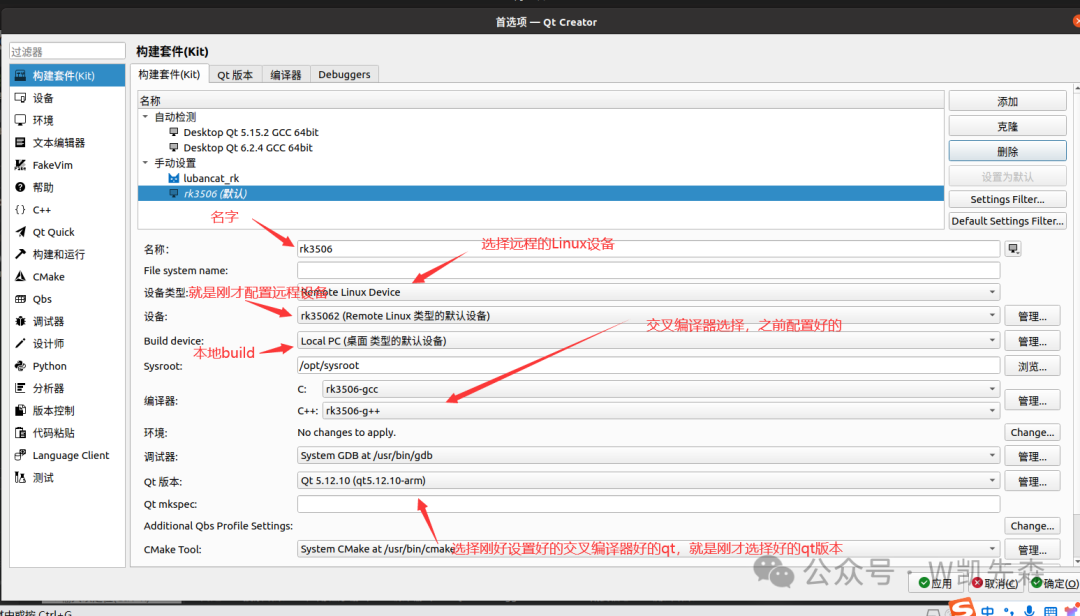Go to the Python settings category
This screenshot has width=1080, height=616.
(x=49, y=366)
